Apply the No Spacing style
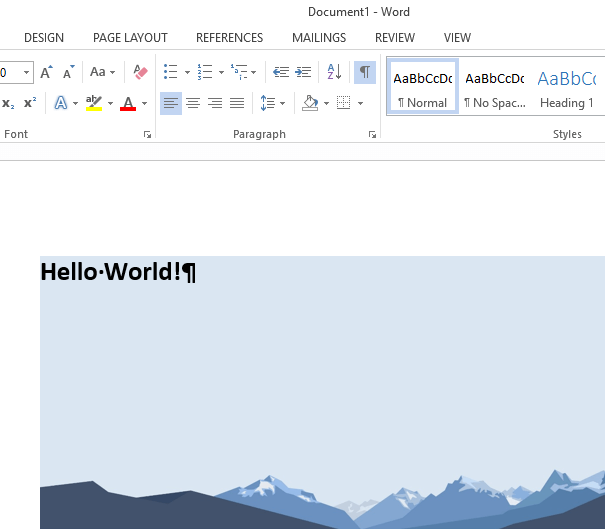 coord(495,87)
